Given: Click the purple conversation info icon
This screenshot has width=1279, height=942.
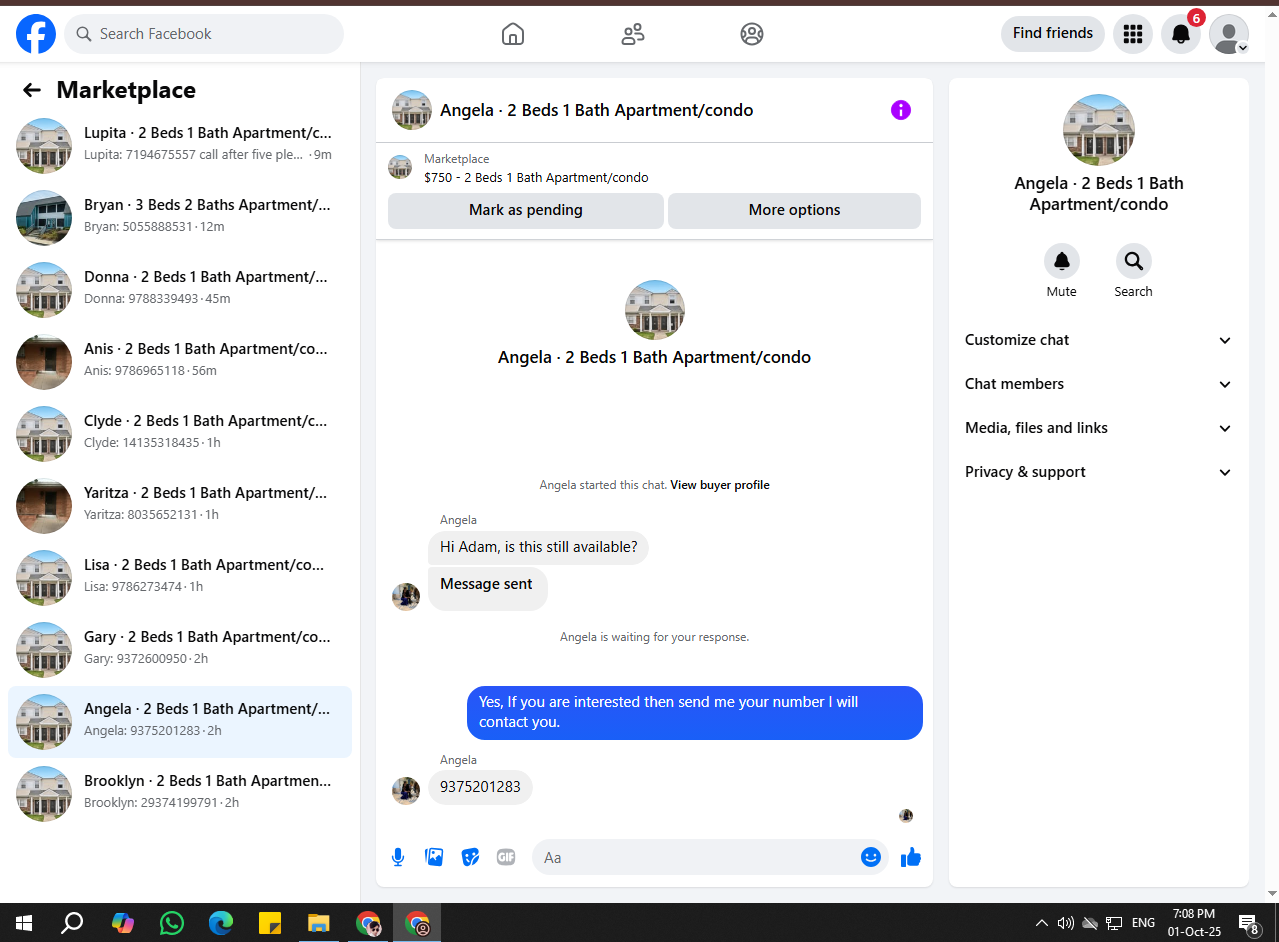Looking at the screenshot, I should (x=901, y=110).
